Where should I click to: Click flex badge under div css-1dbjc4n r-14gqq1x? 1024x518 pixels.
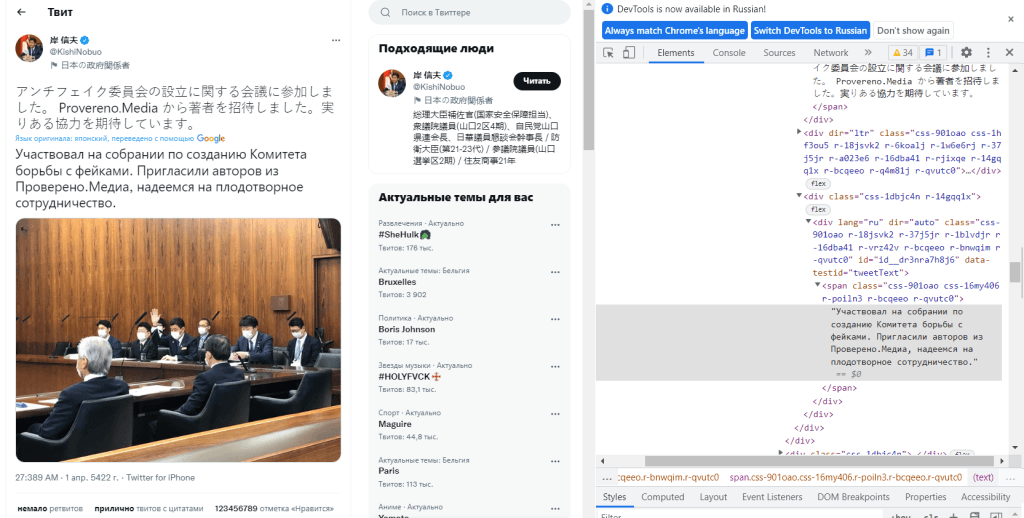(x=818, y=210)
